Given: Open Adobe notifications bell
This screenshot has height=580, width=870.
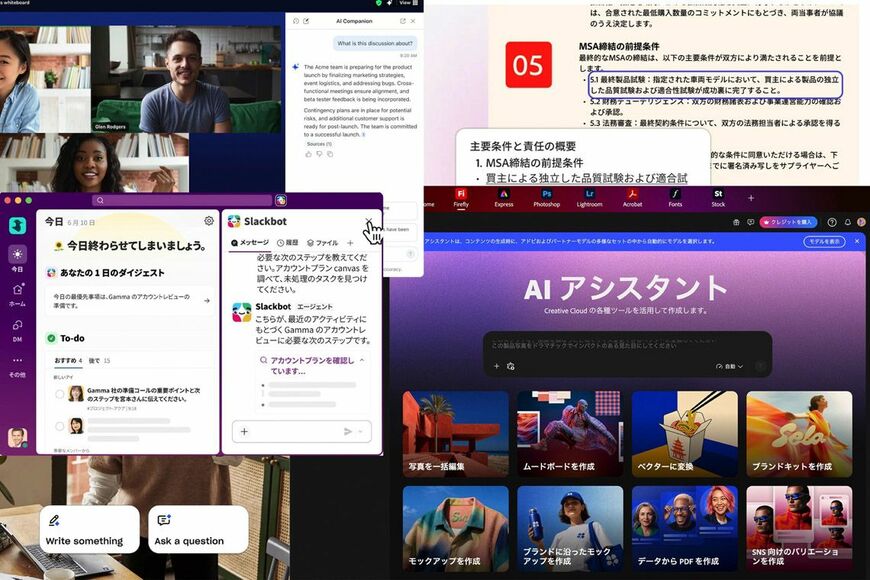Looking at the screenshot, I should [x=847, y=222].
